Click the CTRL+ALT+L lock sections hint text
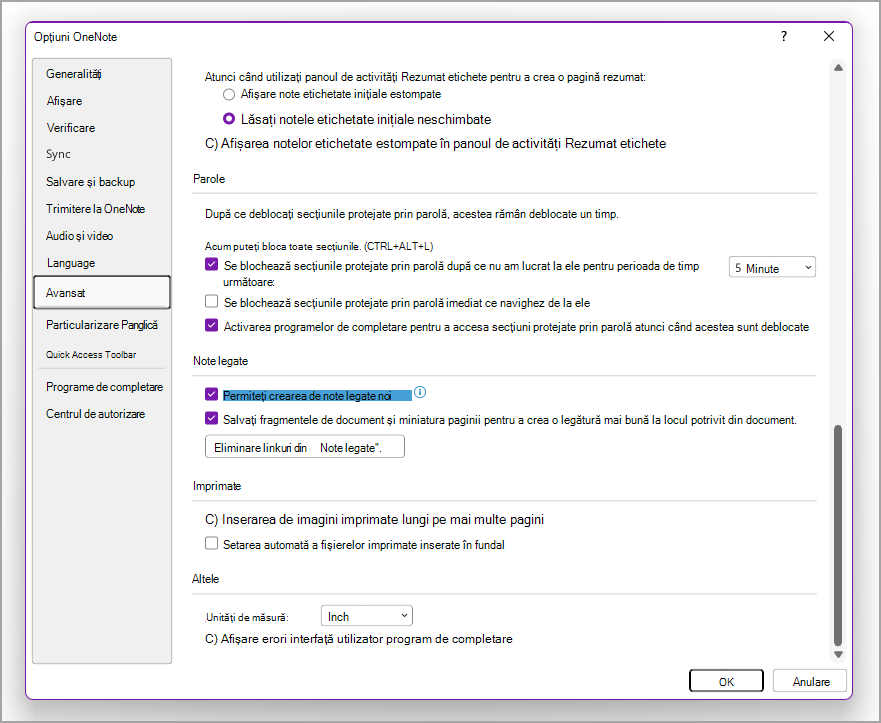This screenshot has height=723, width=881. (x=319, y=246)
